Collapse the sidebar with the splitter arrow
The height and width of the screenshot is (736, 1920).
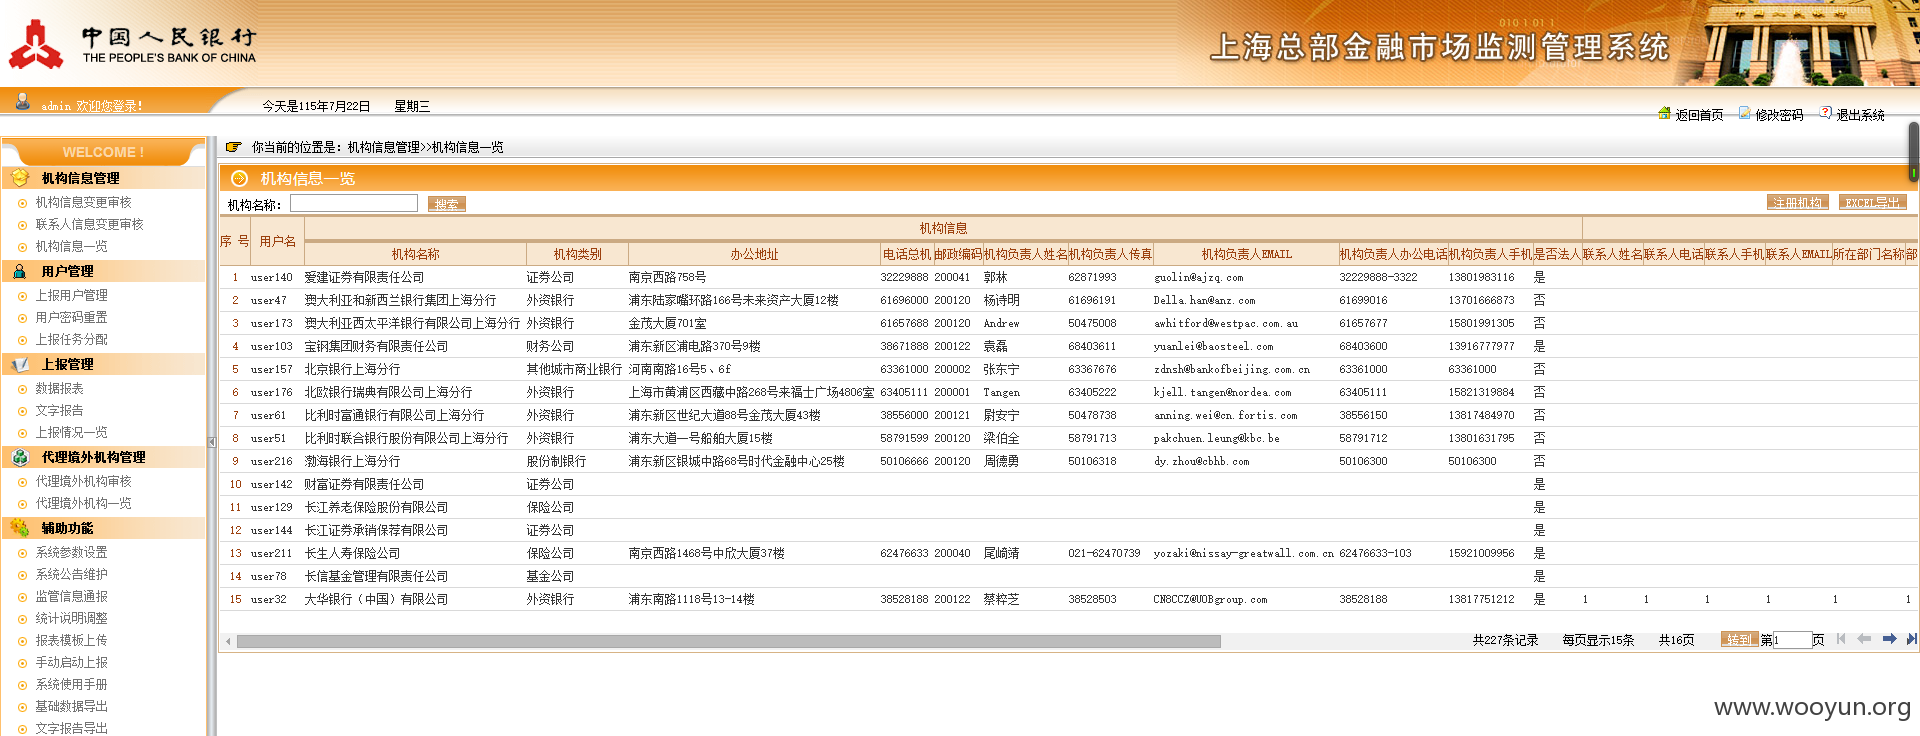212,441
